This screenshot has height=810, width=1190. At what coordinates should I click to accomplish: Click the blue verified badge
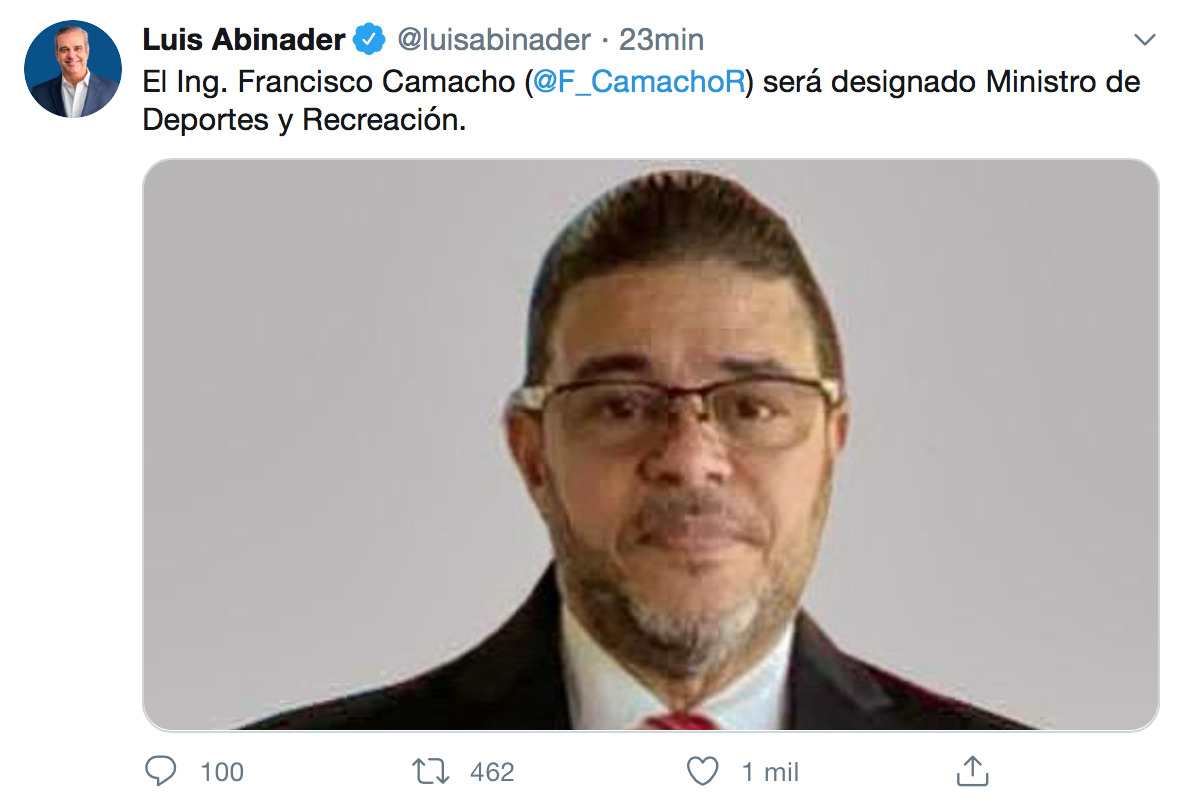(x=370, y=39)
